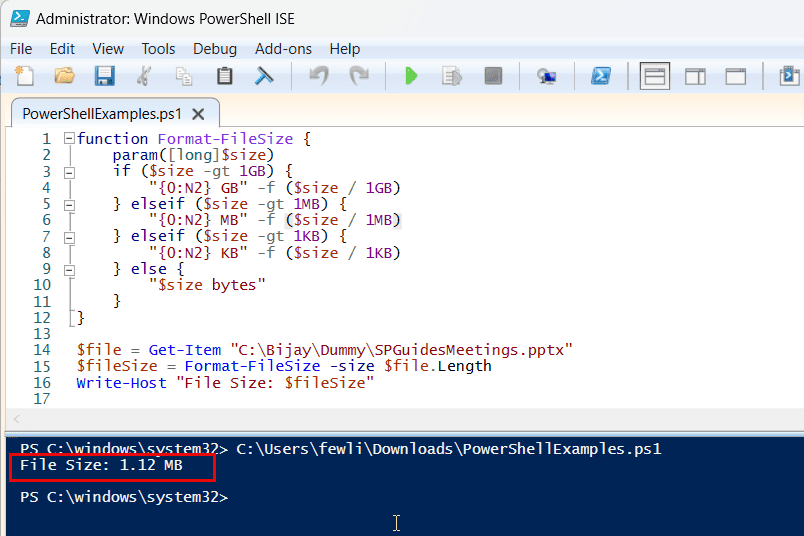Cut selection with the scissors icon
The width and height of the screenshot is (804, 536).
coord(145,76)
